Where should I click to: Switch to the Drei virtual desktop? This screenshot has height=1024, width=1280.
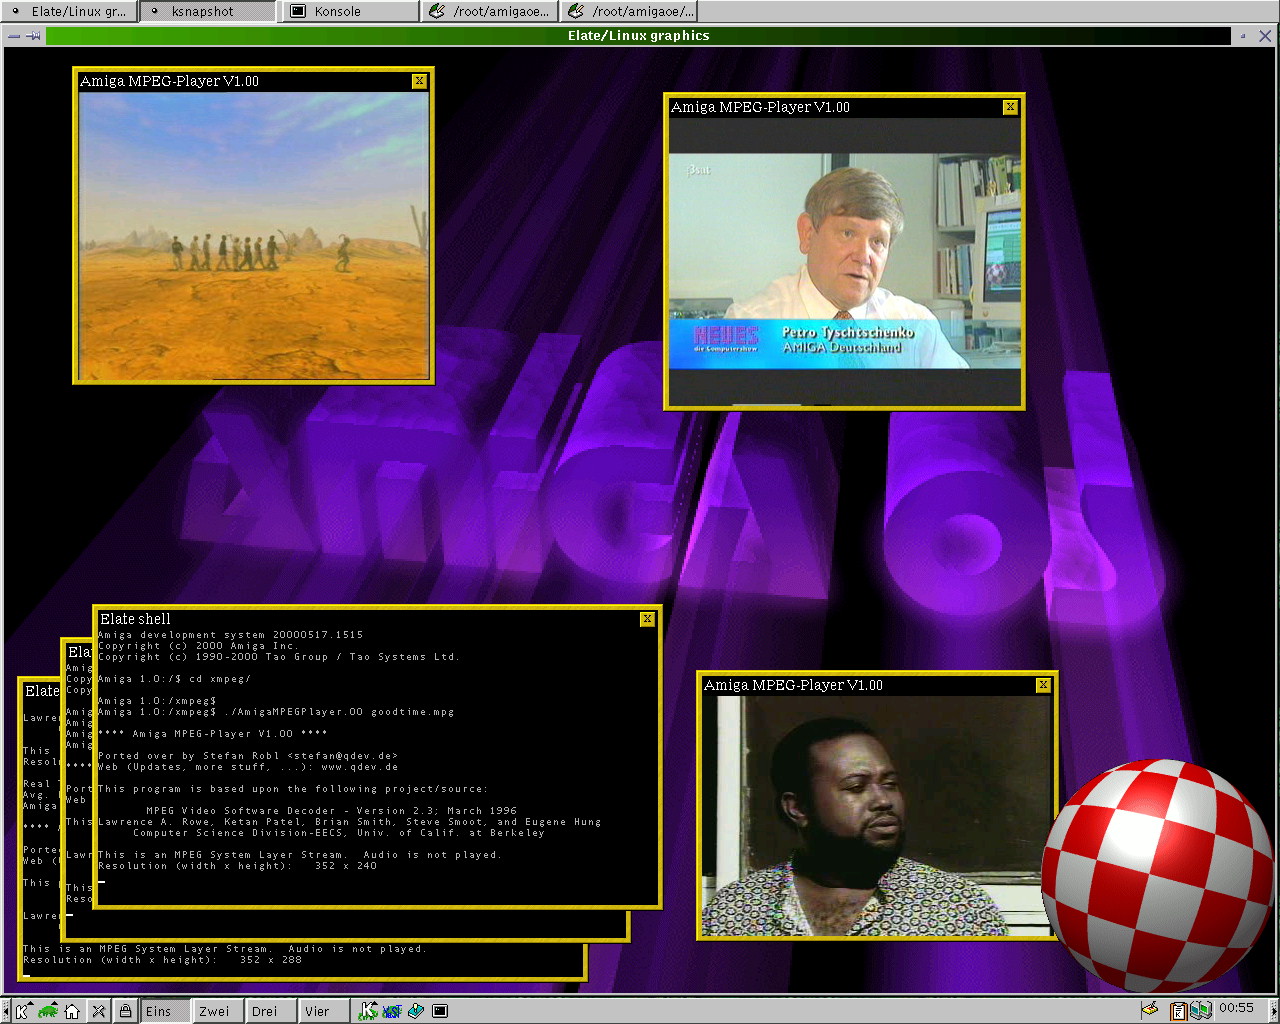click(x=272, y=1011)
